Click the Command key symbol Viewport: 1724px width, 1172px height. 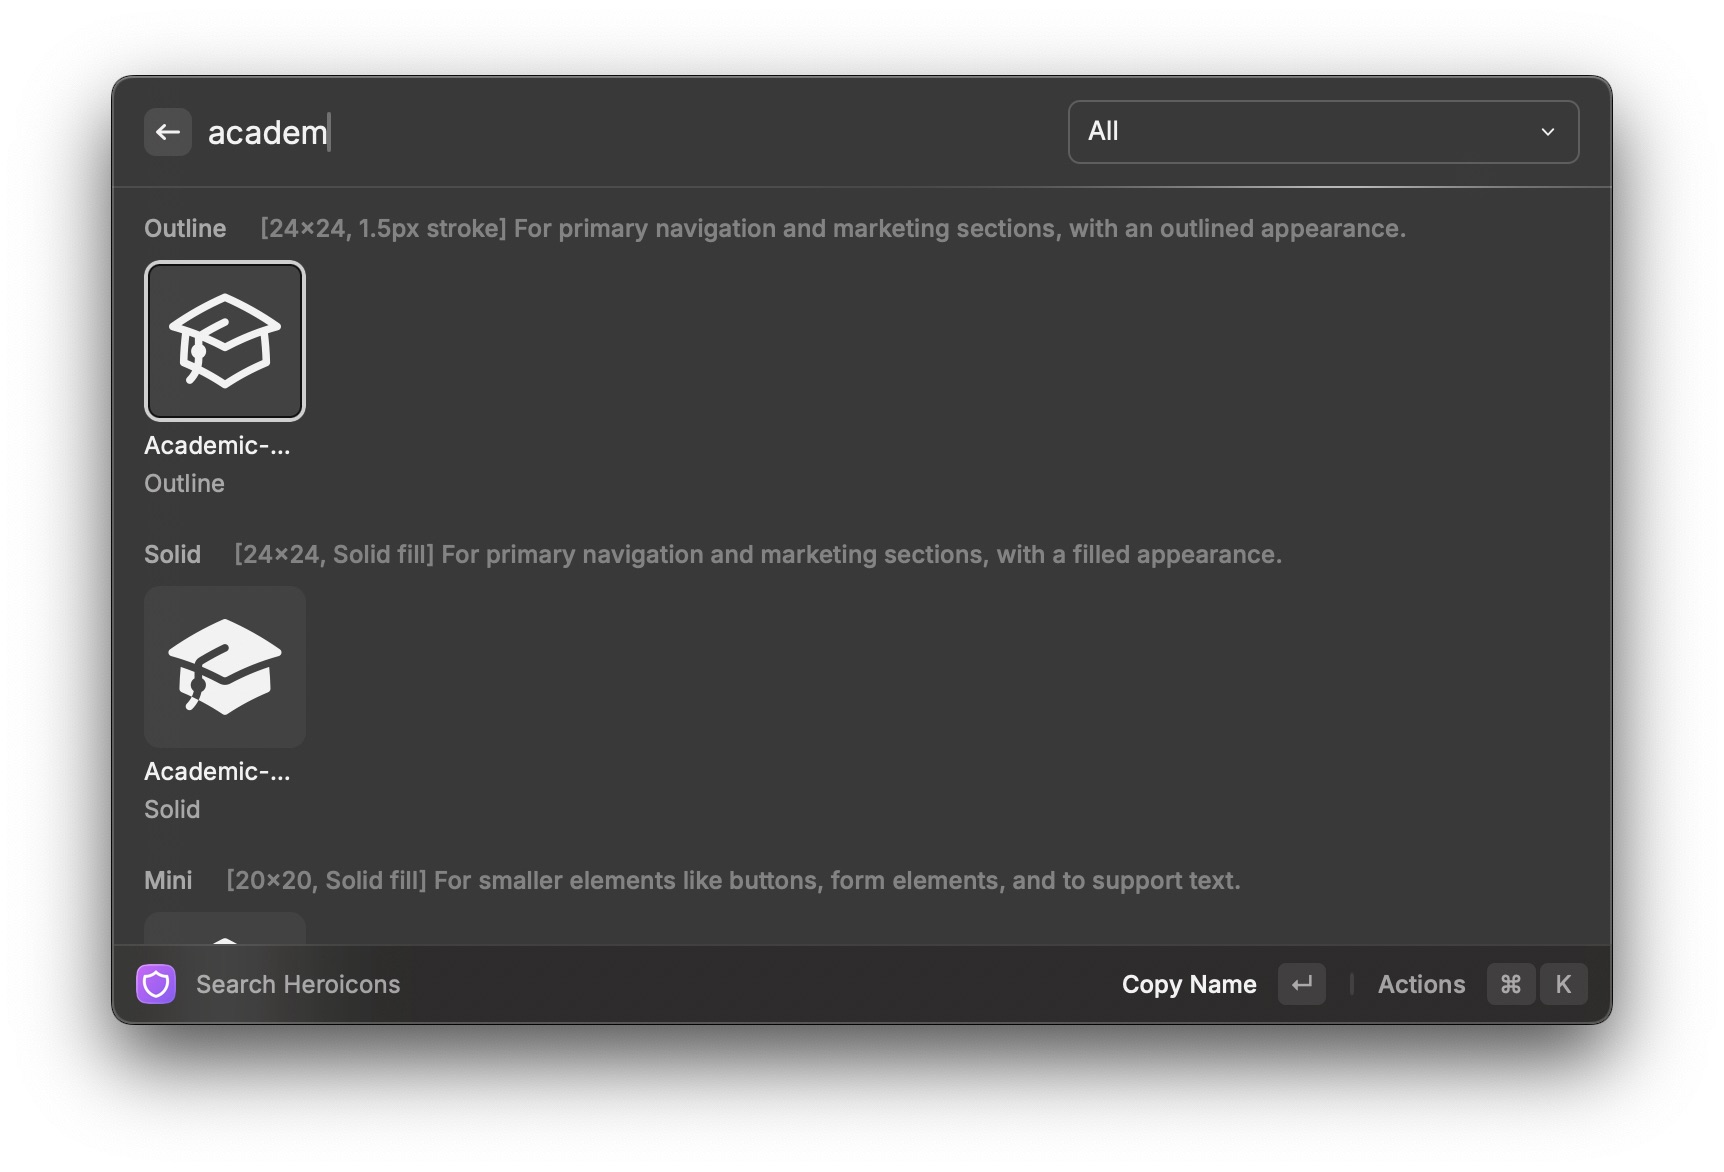[1510, 984]
